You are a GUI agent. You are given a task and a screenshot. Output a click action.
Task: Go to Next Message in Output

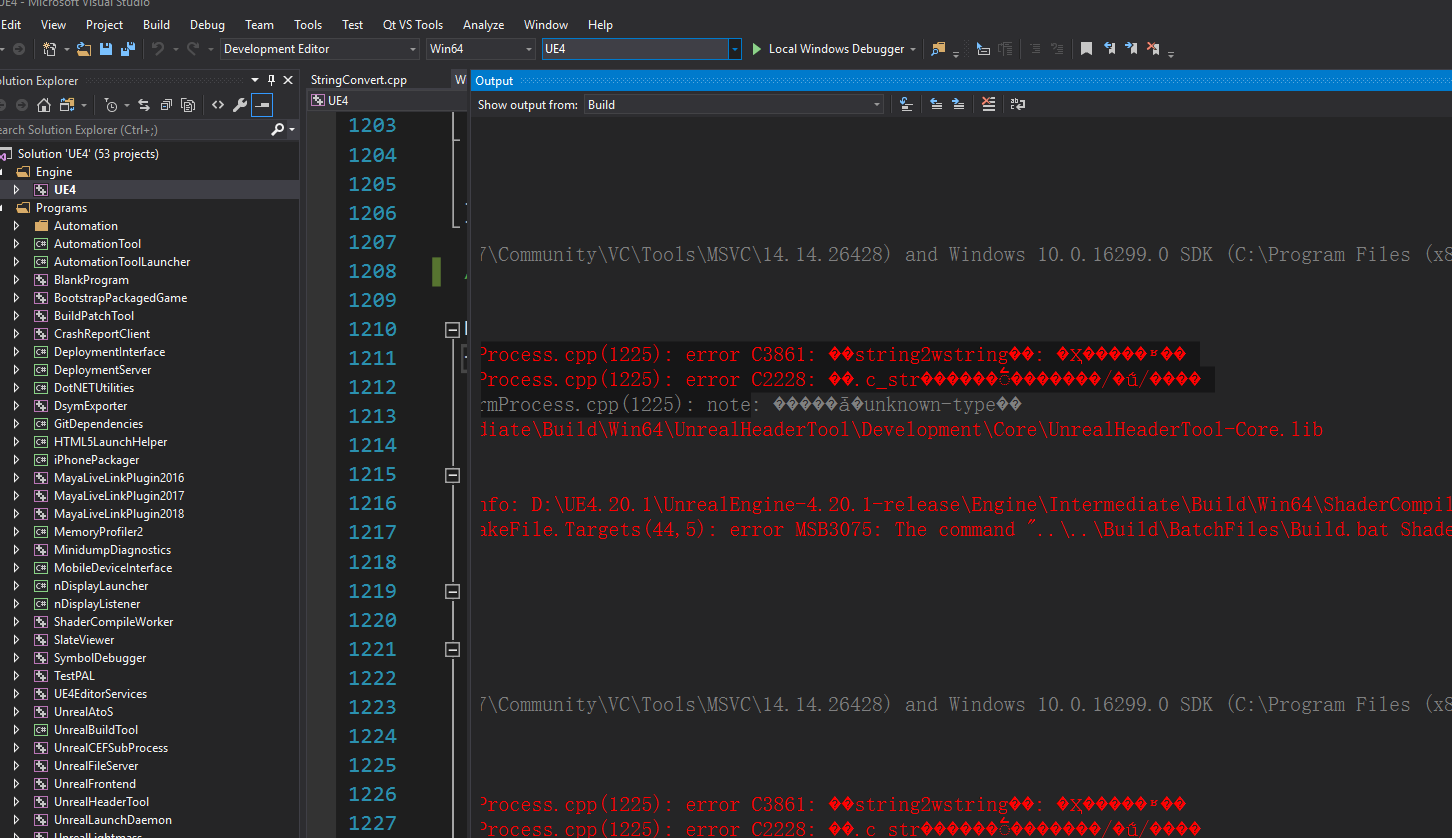(x=958, y=104)
